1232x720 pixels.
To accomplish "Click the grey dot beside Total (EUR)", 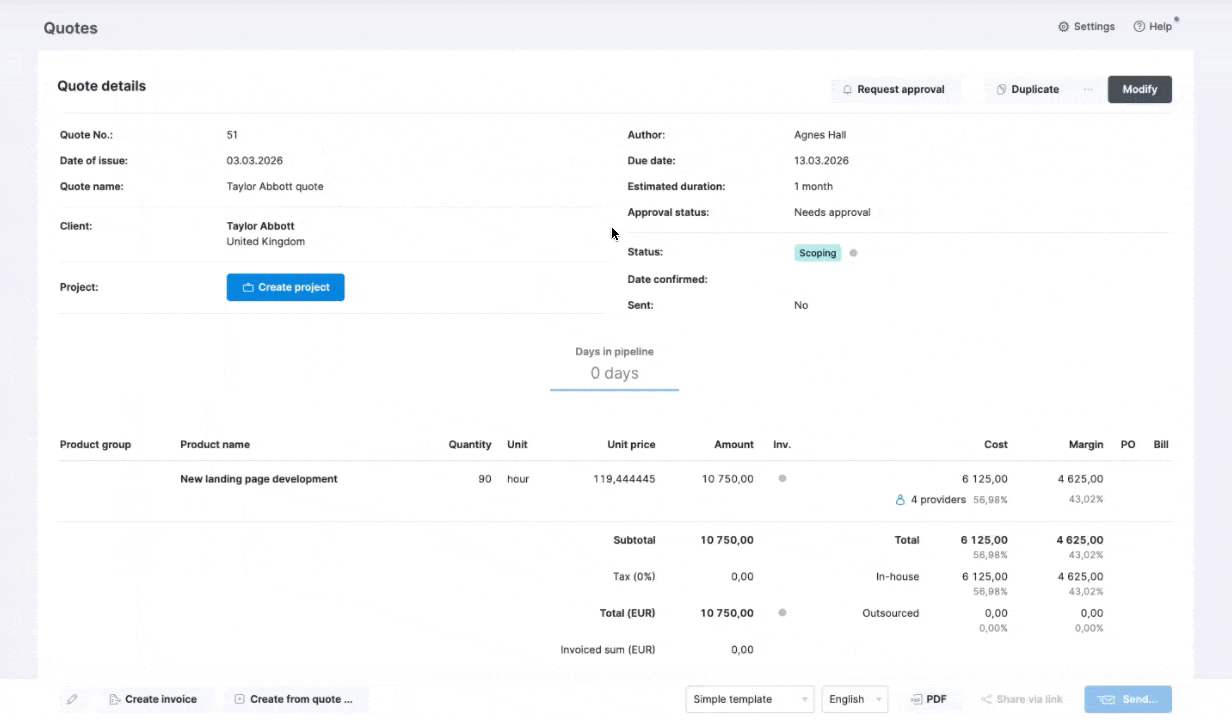I will point(782,613).
